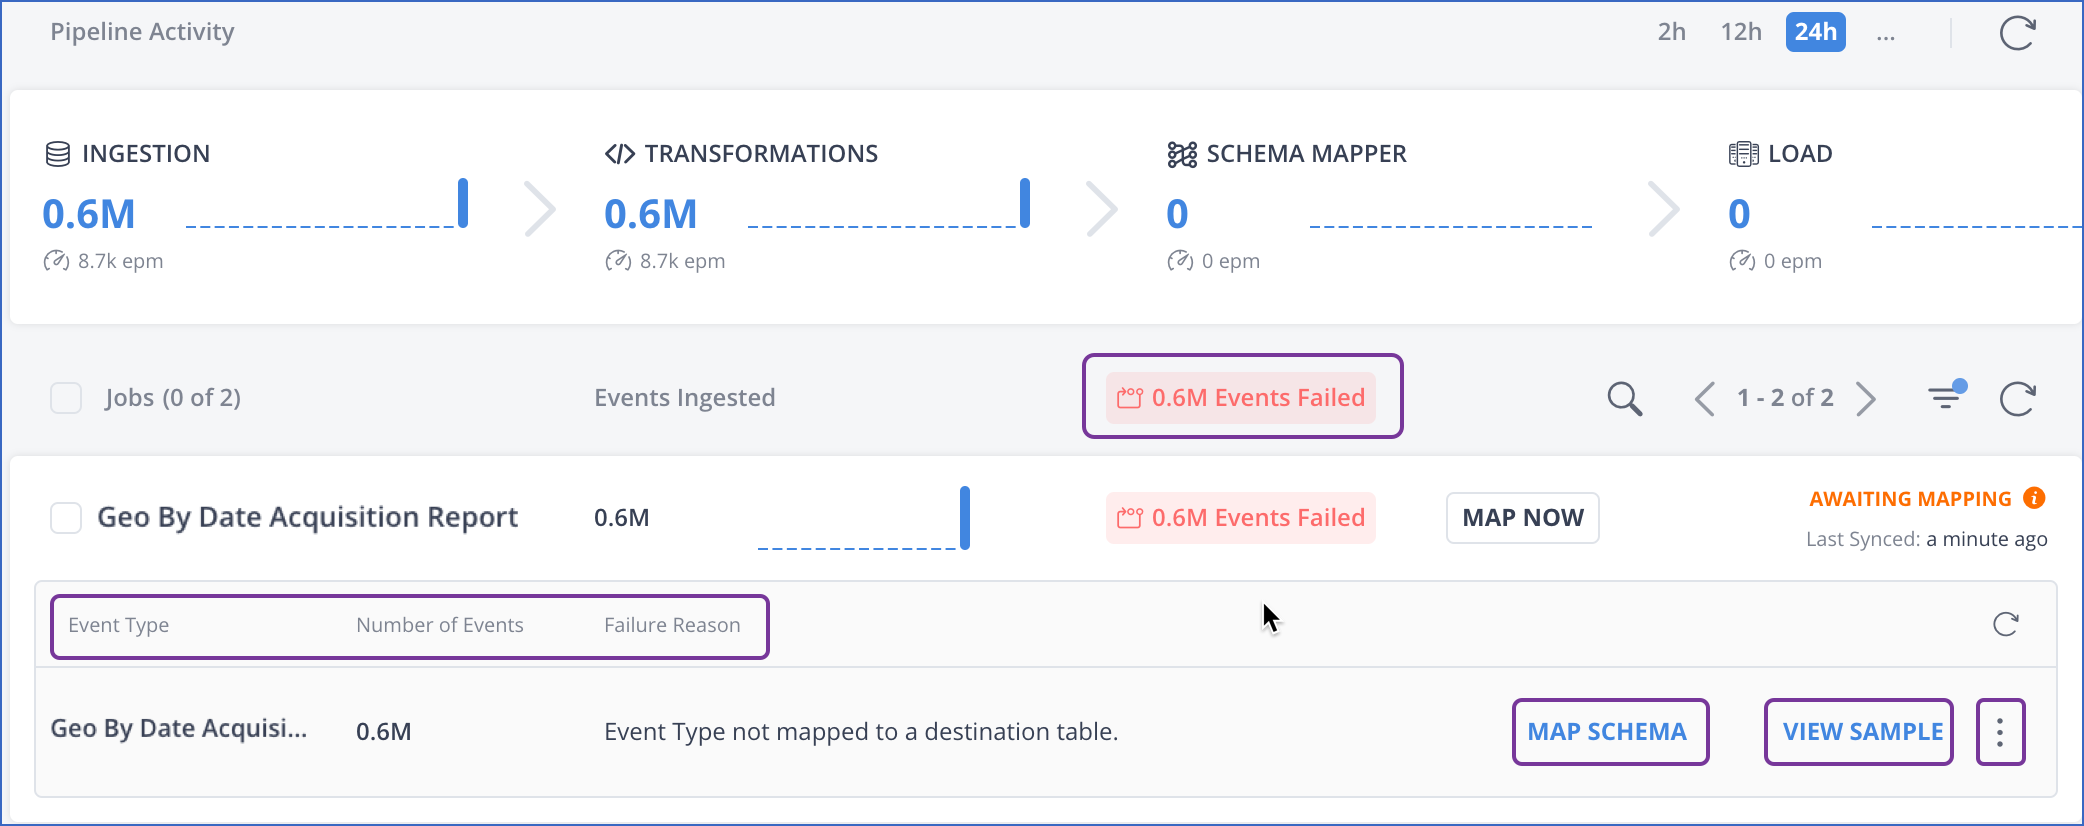Refresh the Pipeline Activity panel
Image resolution: width=2084 pixels, height=826 pixels.
click(2017, 33)
